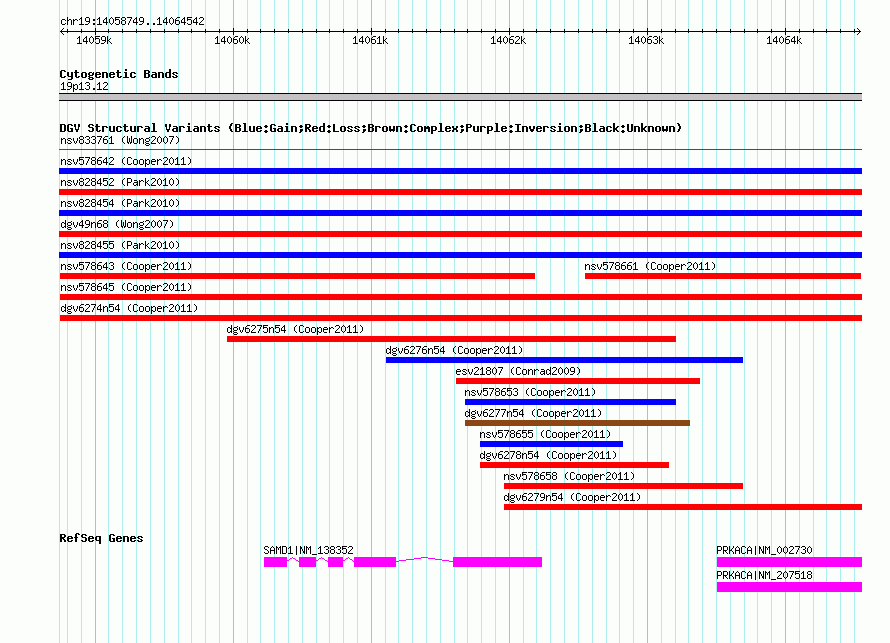Click the 14060k ruler label

click(x=232, y=40)
